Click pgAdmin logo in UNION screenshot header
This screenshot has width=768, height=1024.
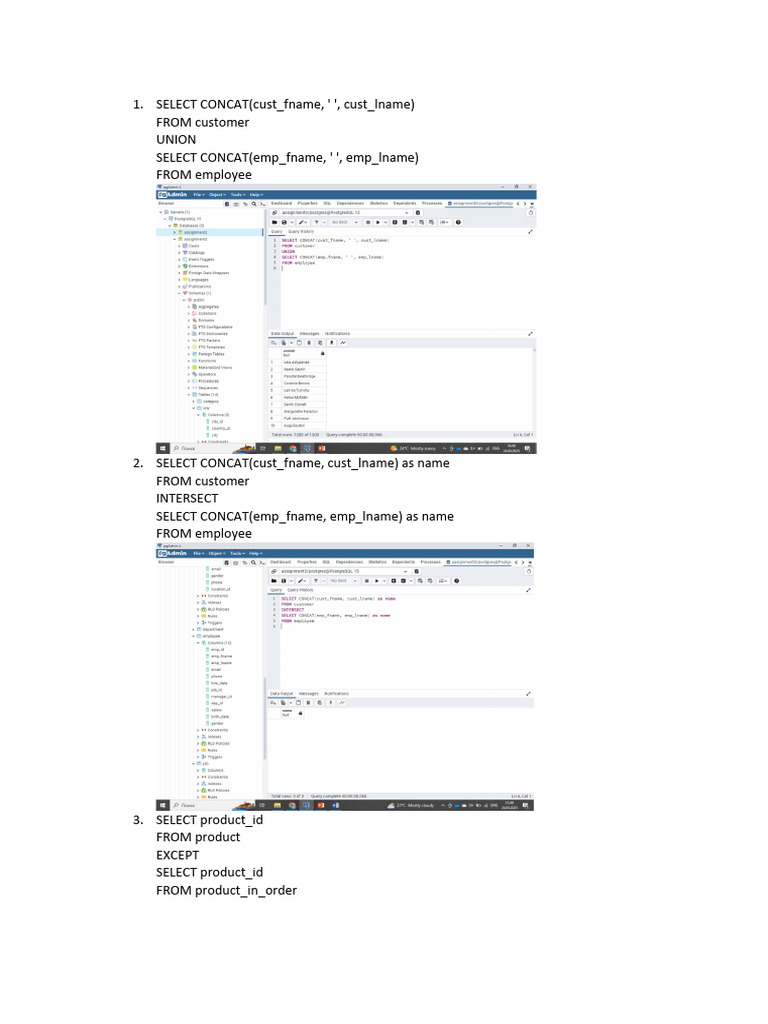[172, 195]
